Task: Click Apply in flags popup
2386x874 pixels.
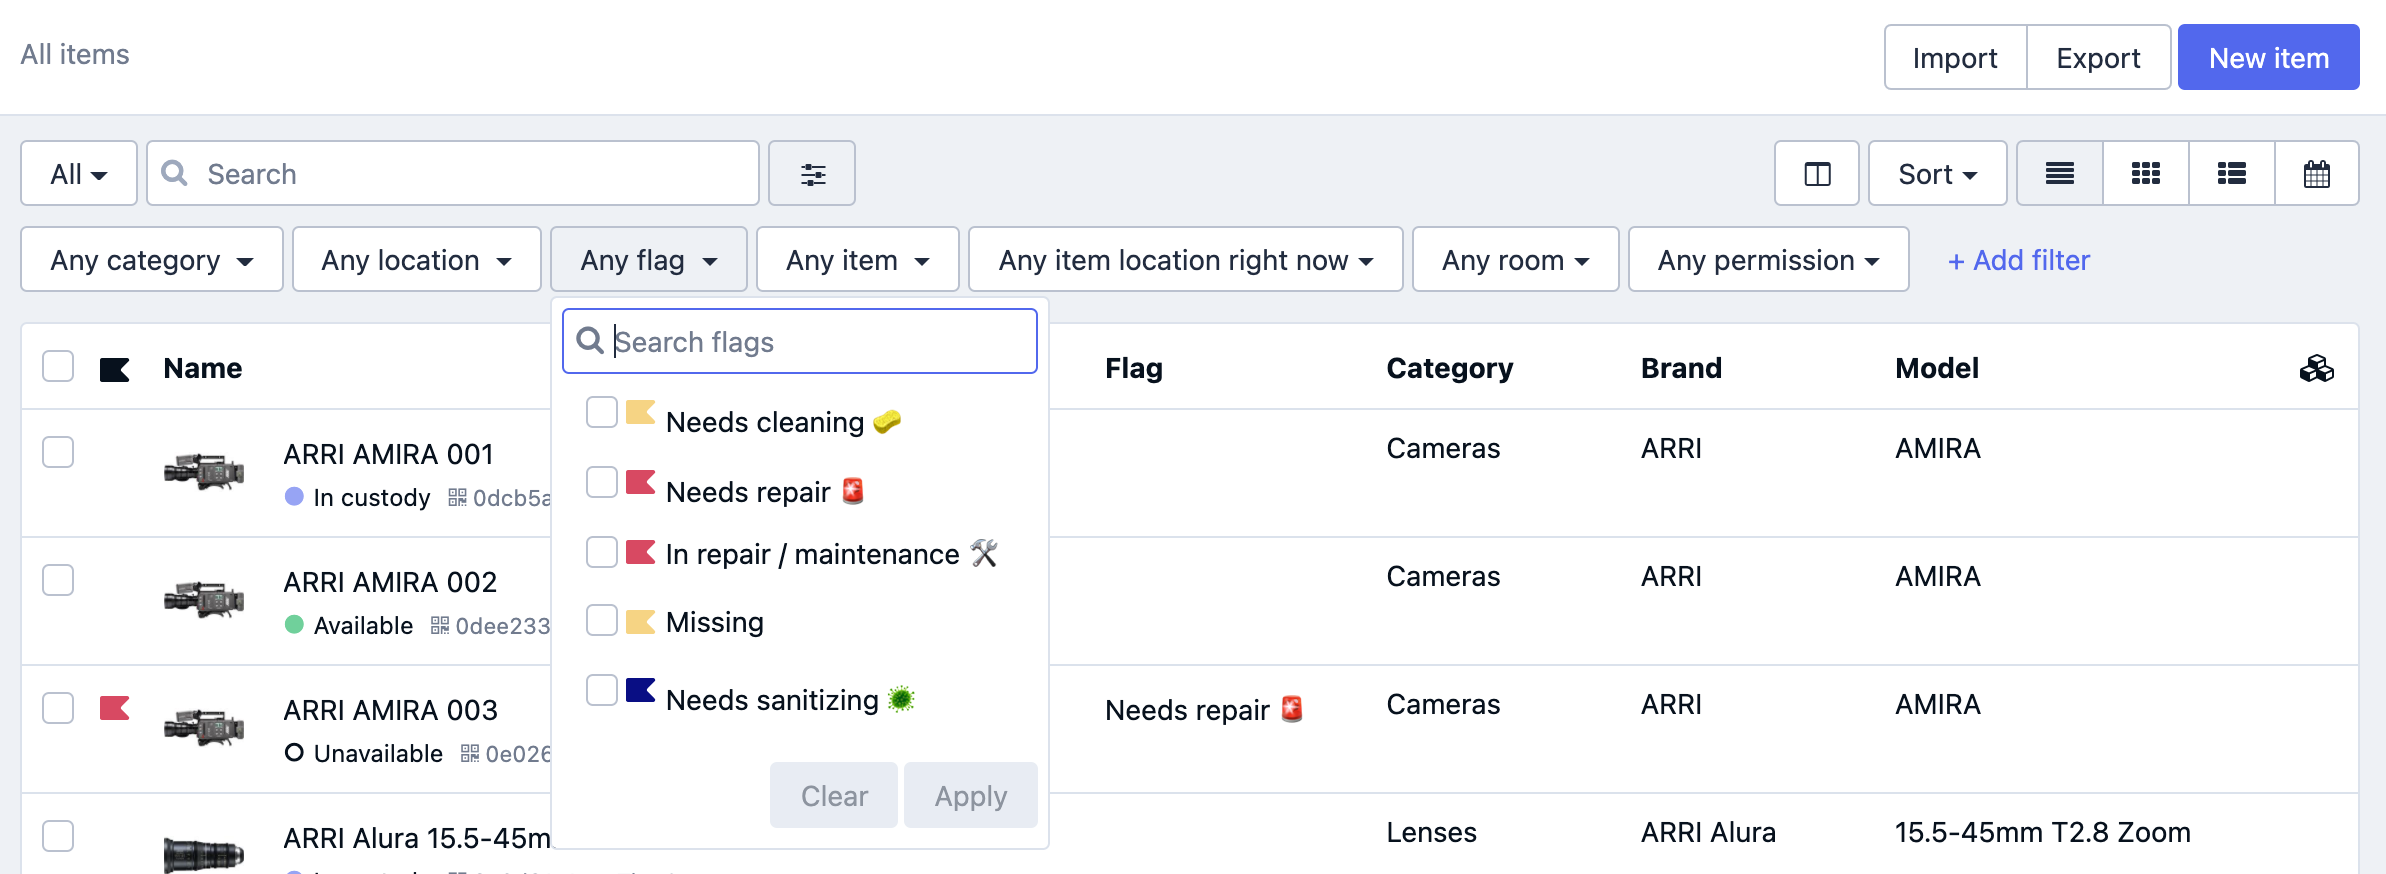Action: click(x=971, y=796)
